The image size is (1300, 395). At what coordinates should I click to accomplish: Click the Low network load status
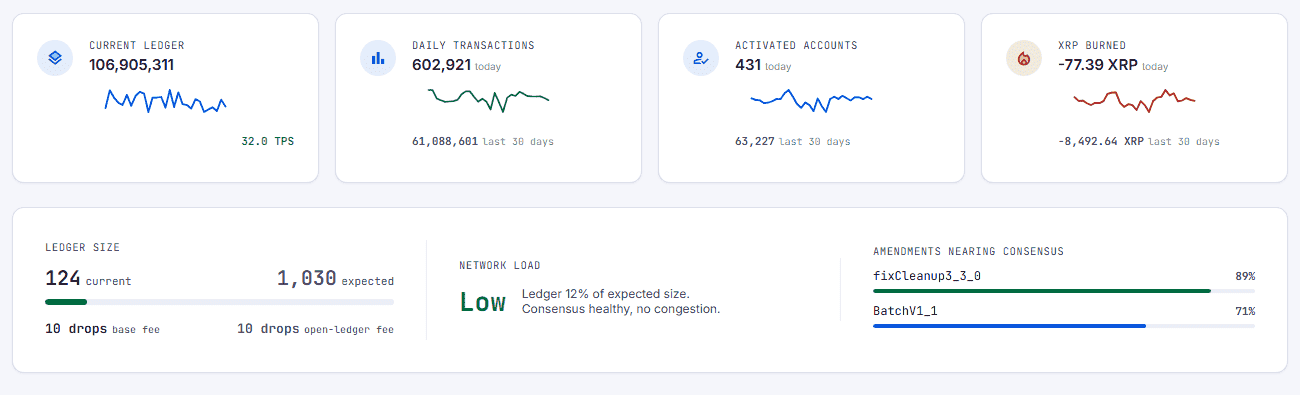click(482, 302)
